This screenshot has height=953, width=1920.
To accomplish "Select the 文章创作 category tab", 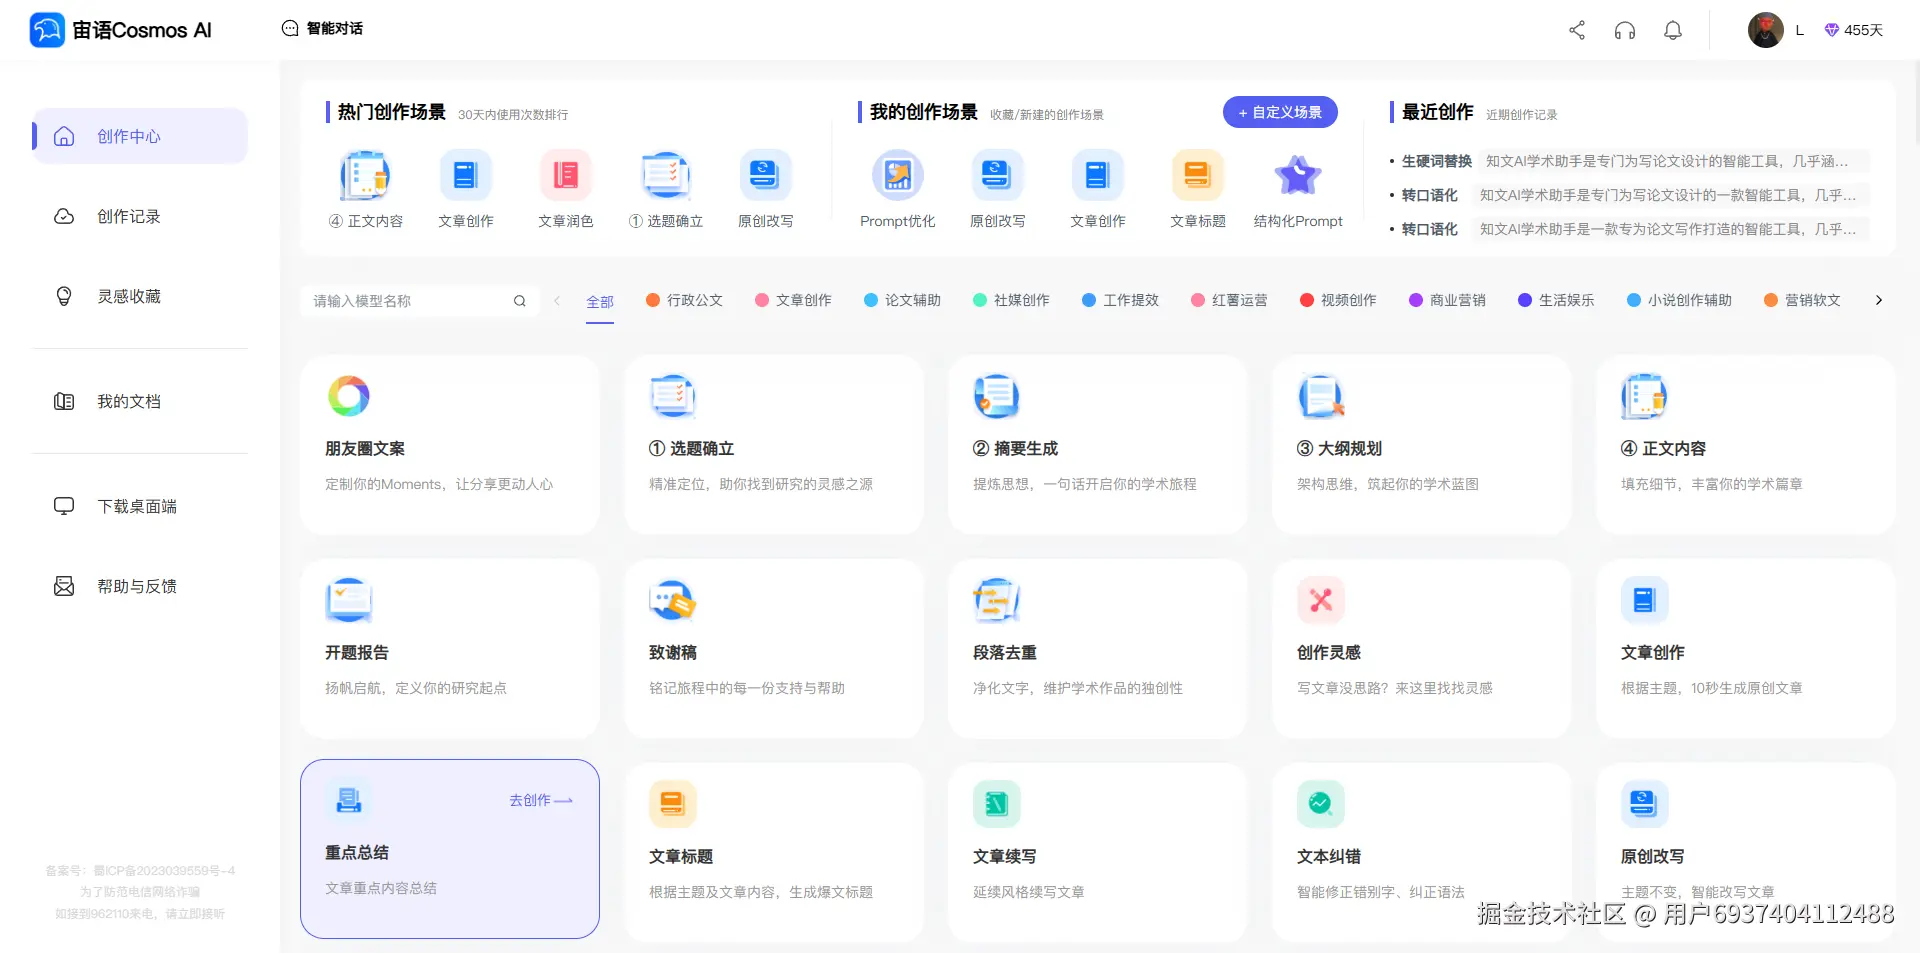I will [794, 300].
